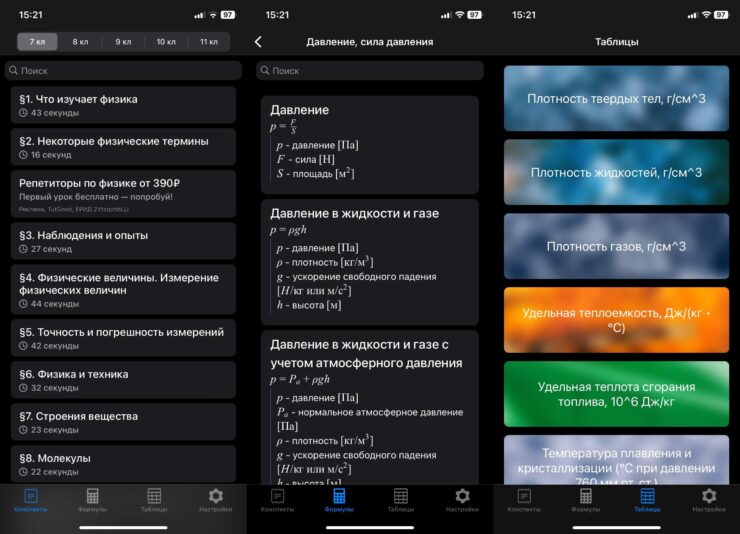Click the Поиск field above the Давление formula
The image size is (740, 534).
369,71
